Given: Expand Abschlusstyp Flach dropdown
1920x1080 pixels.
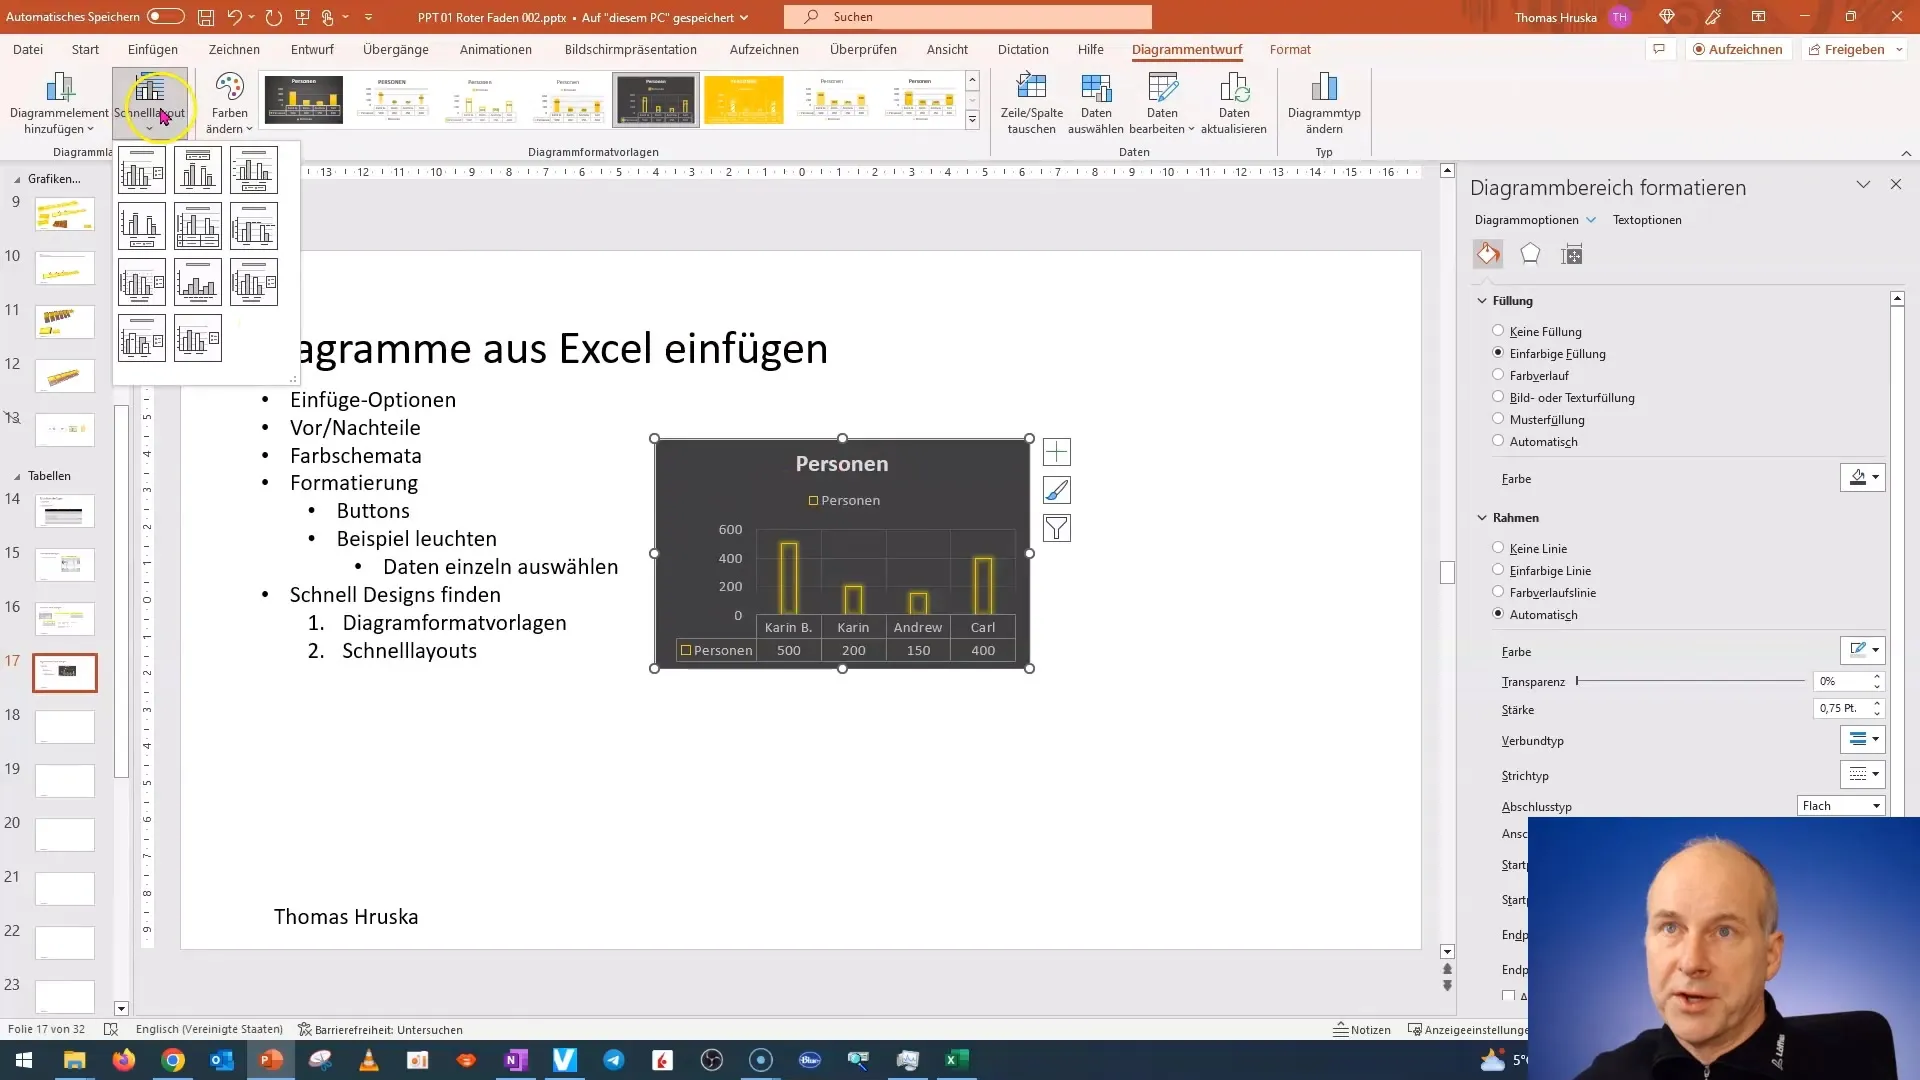Looking at the screenshot, I should (x=1875, y=806).
